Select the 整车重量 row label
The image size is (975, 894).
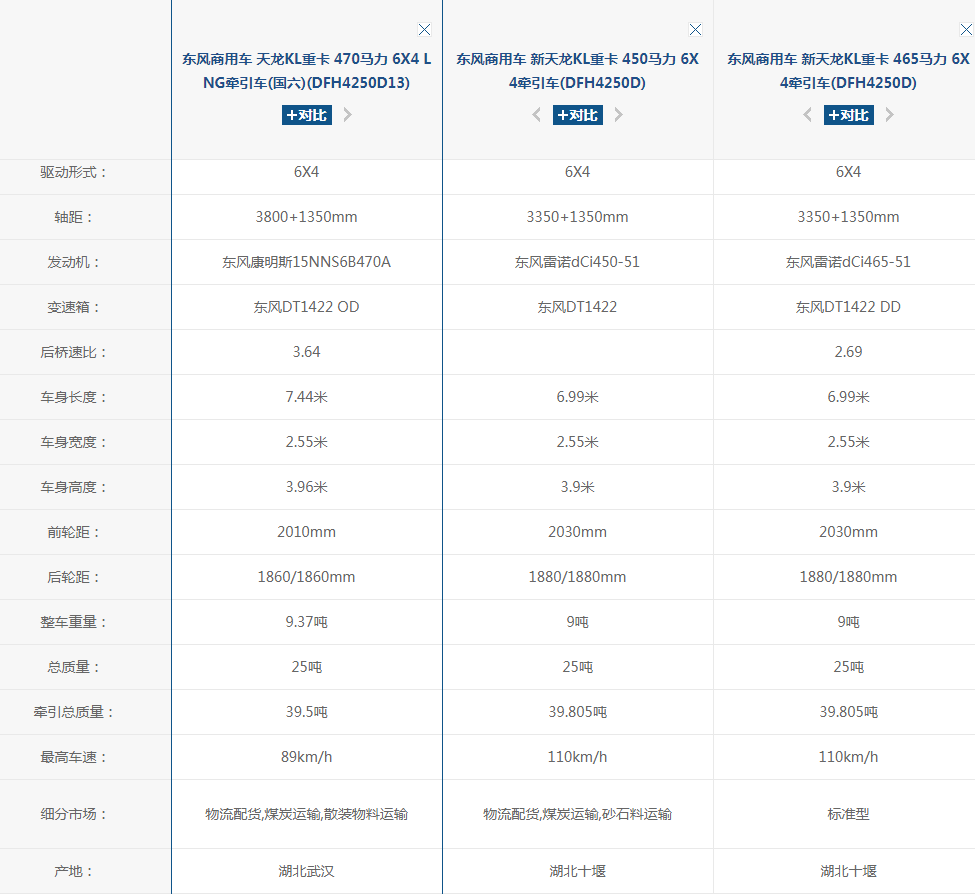tap(73, 622)
